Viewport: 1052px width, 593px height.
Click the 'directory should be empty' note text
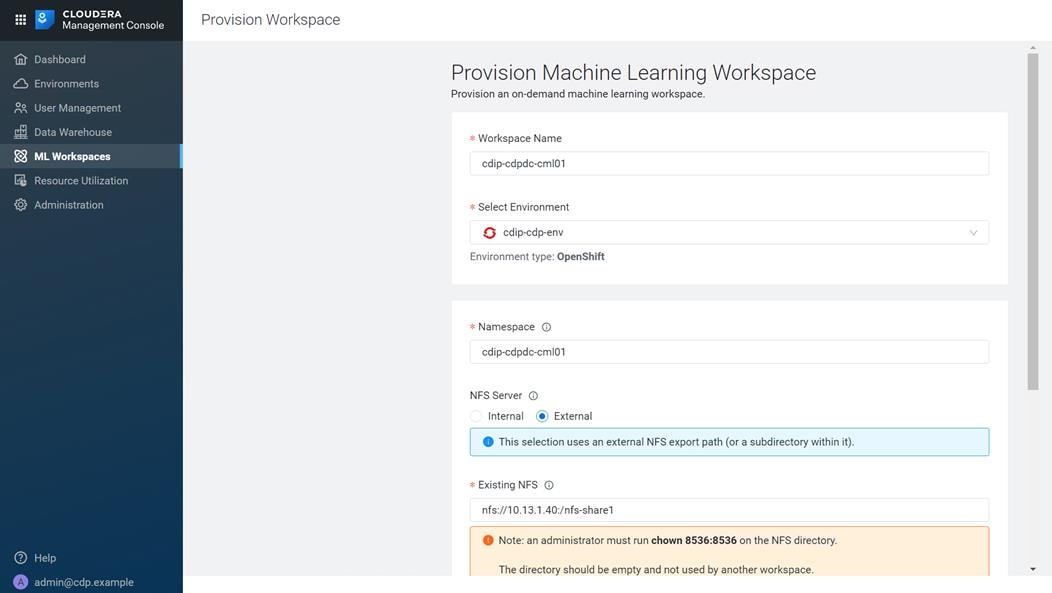point(656,570)
